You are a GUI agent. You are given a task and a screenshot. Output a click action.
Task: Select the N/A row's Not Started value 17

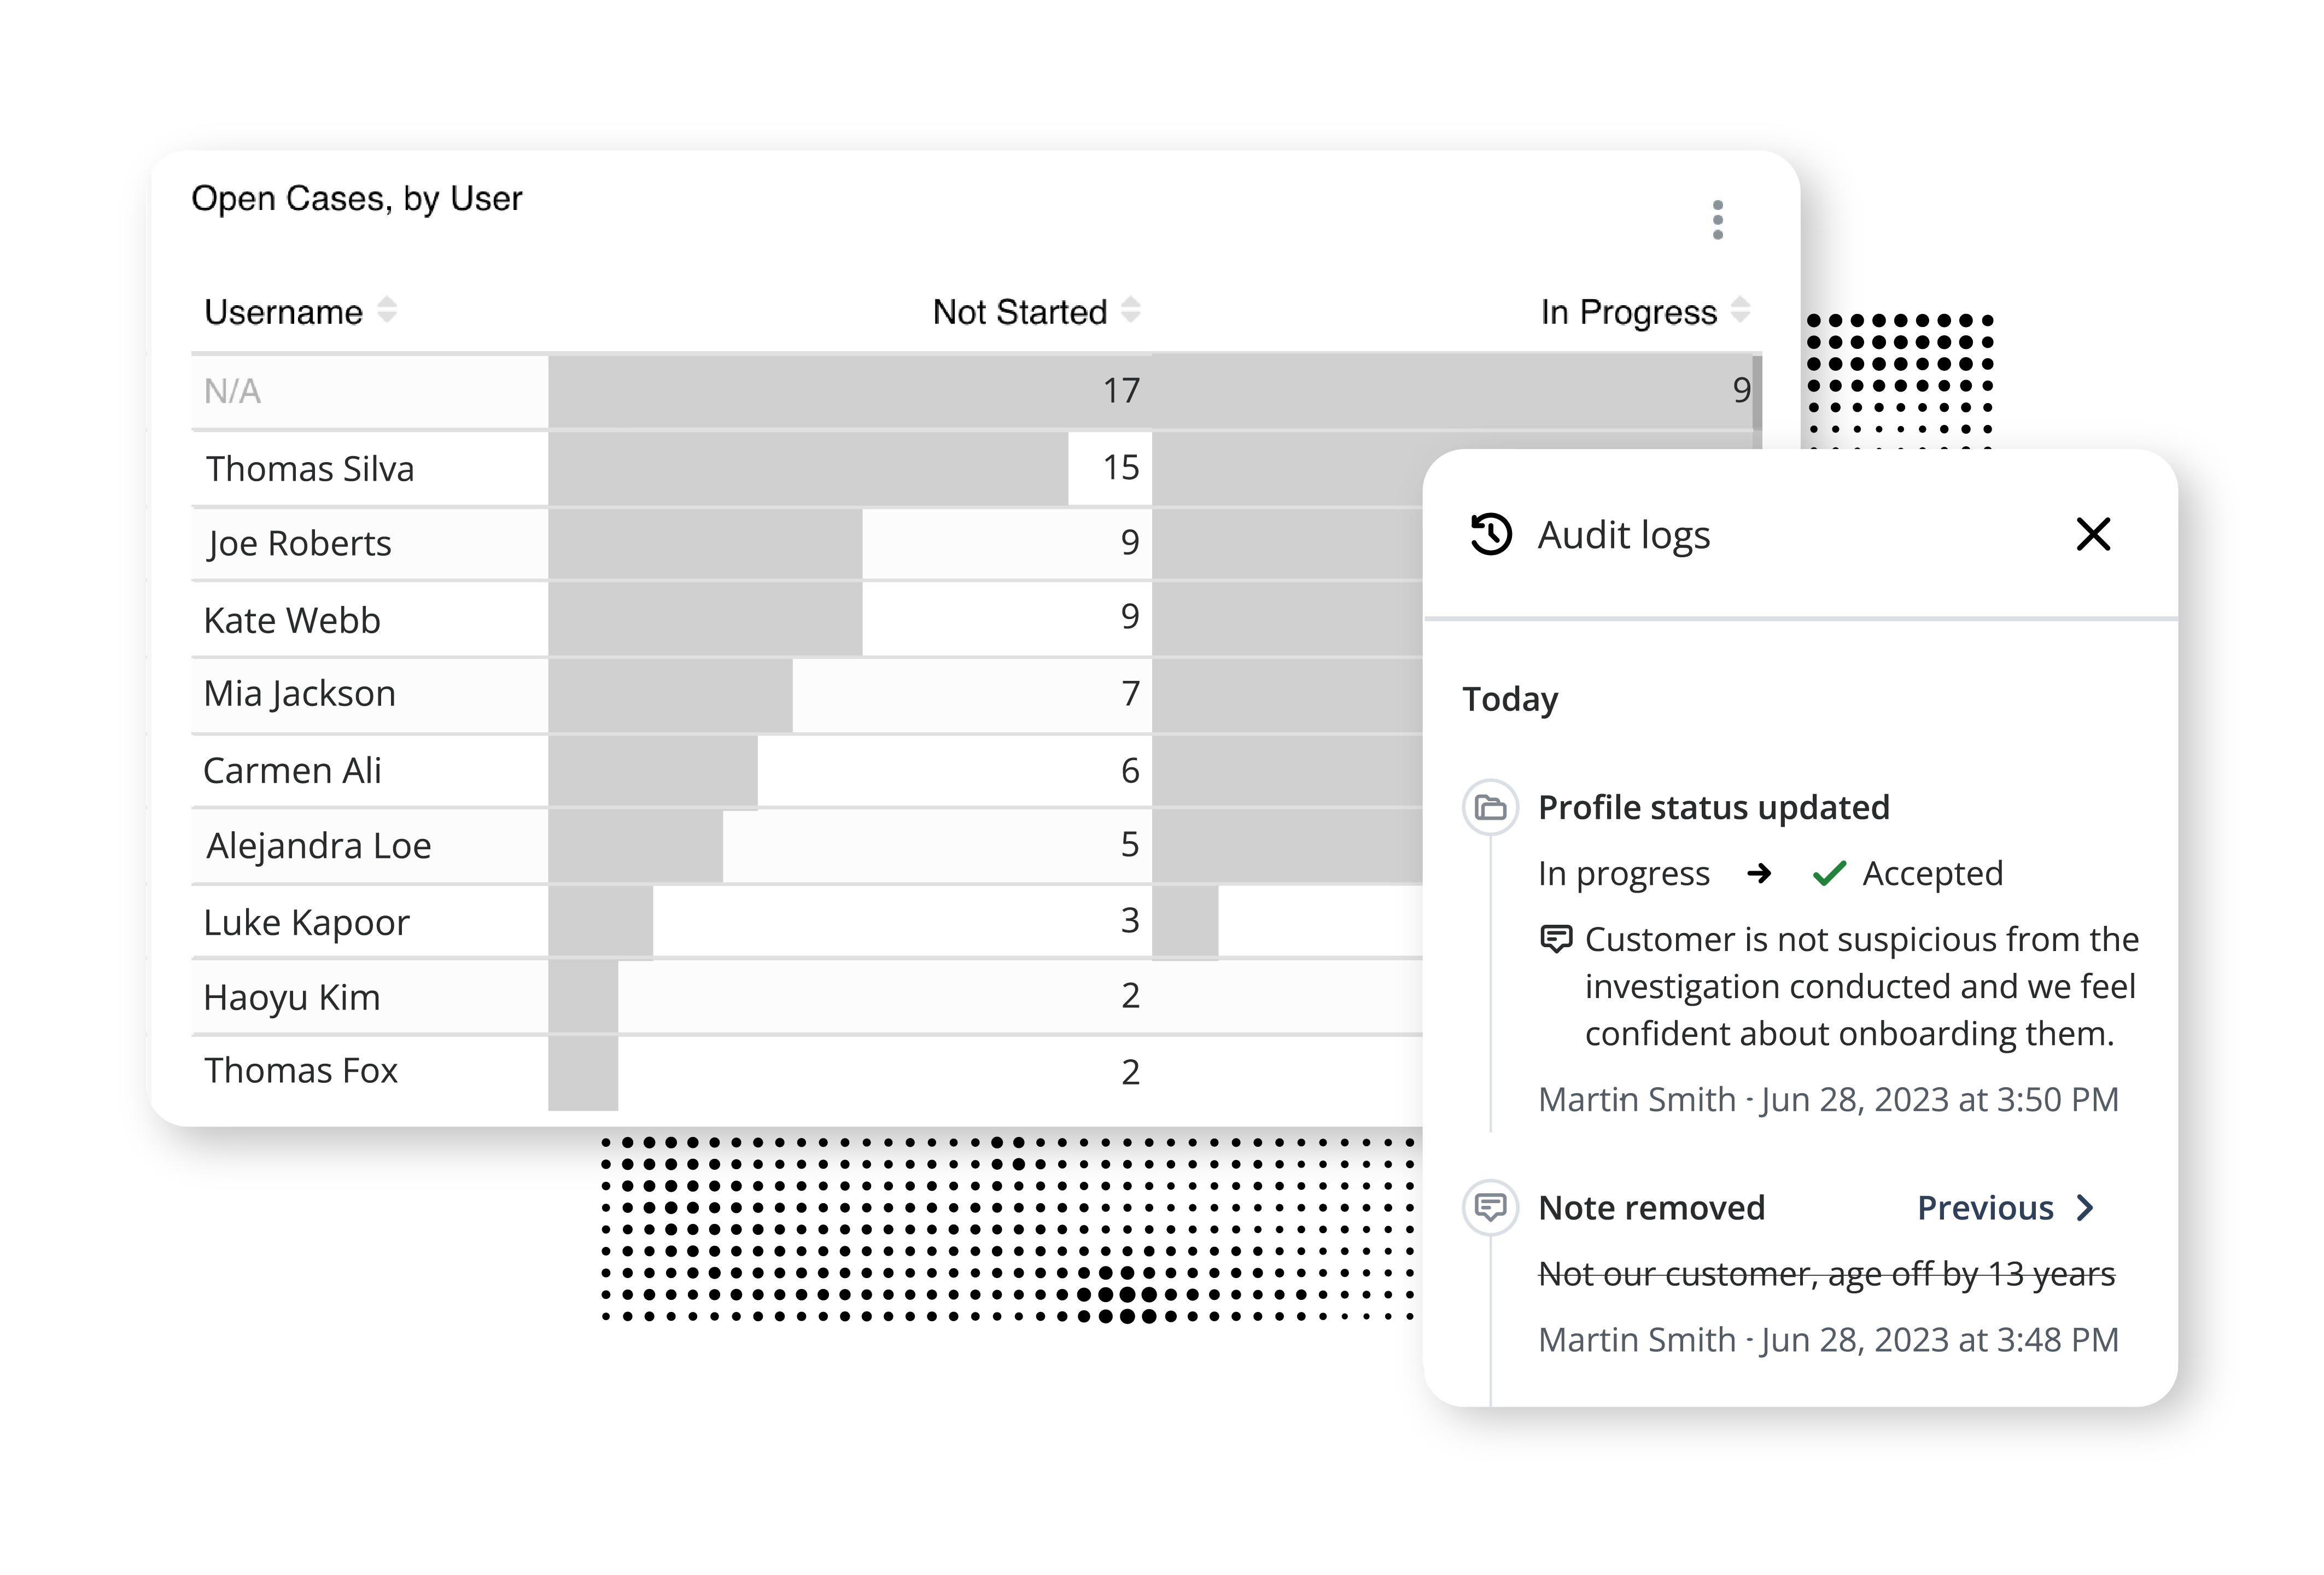[x=1121, y=391]
